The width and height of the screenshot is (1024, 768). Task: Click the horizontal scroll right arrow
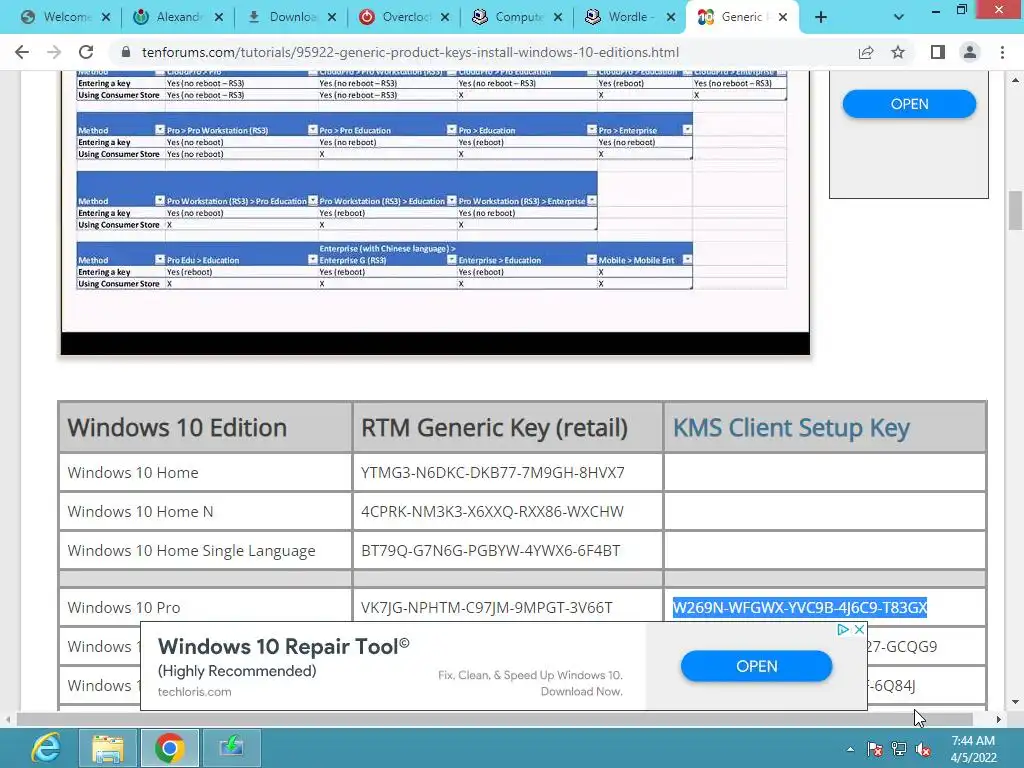[x=998, y=719]
